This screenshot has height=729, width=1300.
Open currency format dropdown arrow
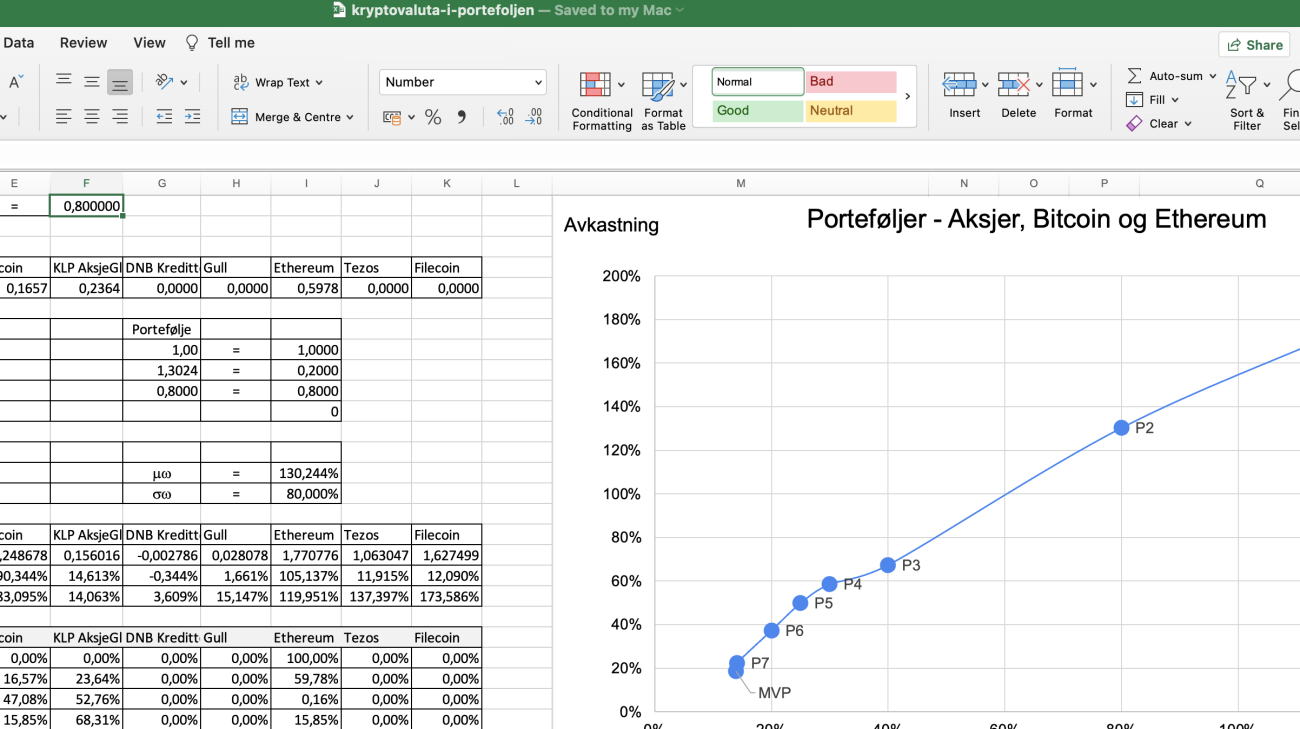coord(411,118)
